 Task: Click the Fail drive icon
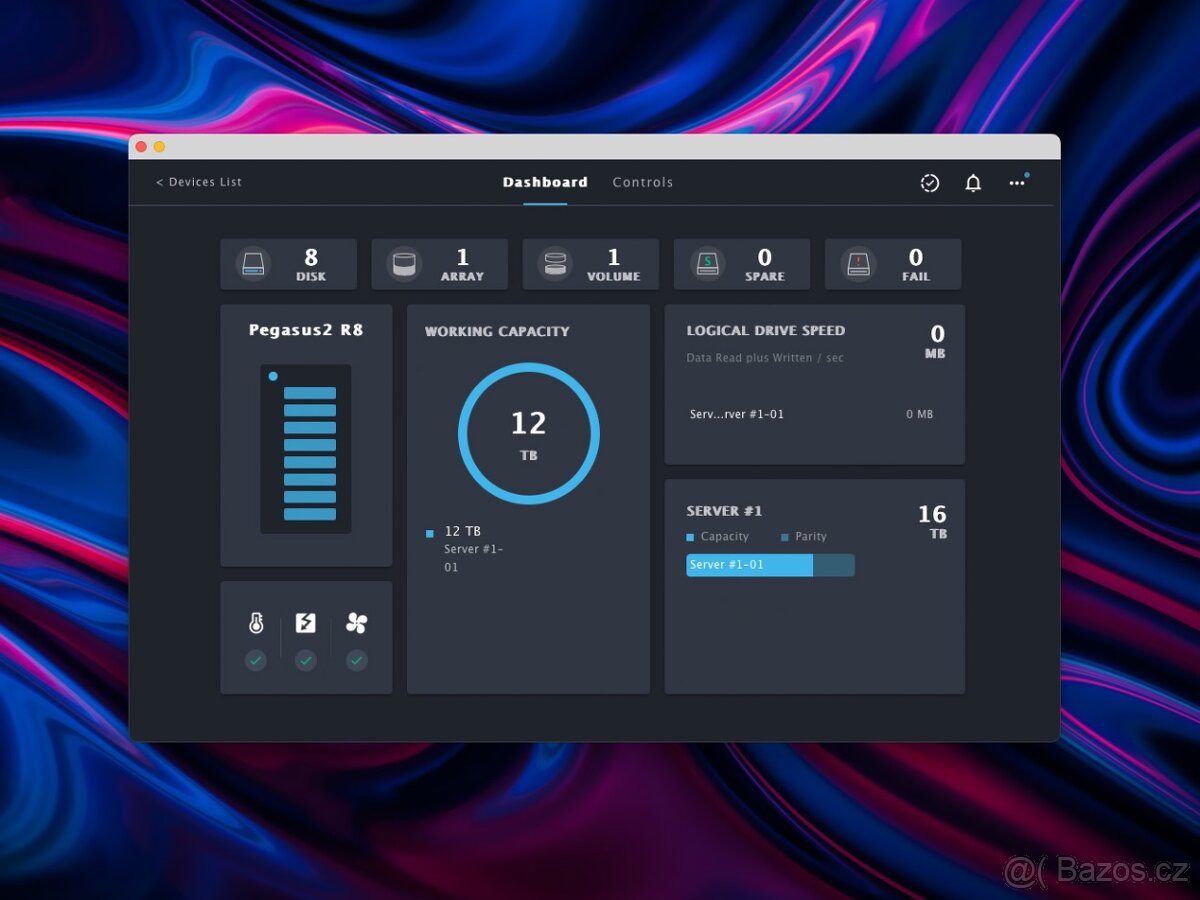pos(858,264)
